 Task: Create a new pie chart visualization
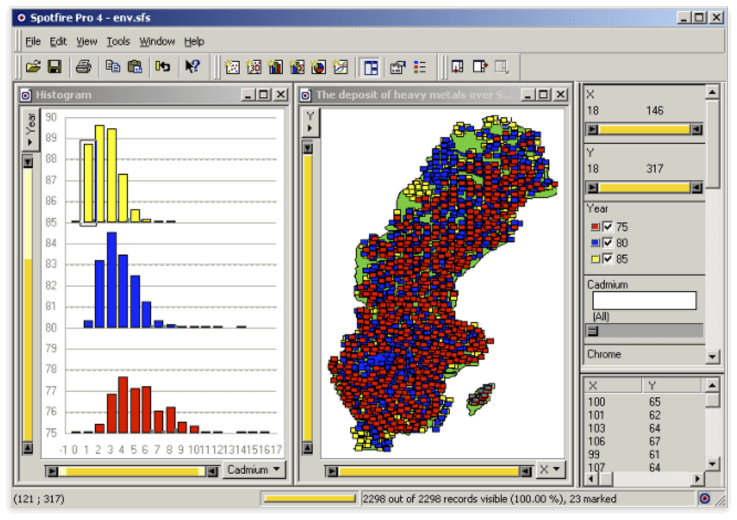click(318, 67)
